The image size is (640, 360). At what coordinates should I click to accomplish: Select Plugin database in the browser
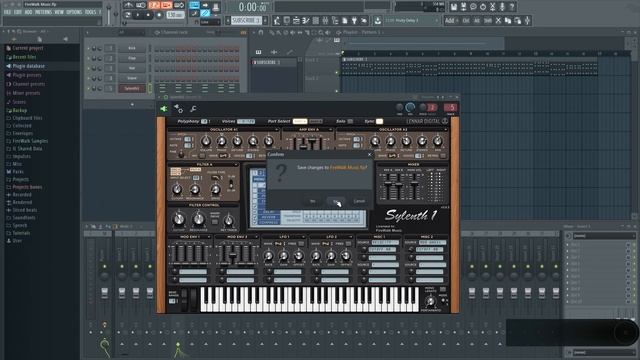28,66
